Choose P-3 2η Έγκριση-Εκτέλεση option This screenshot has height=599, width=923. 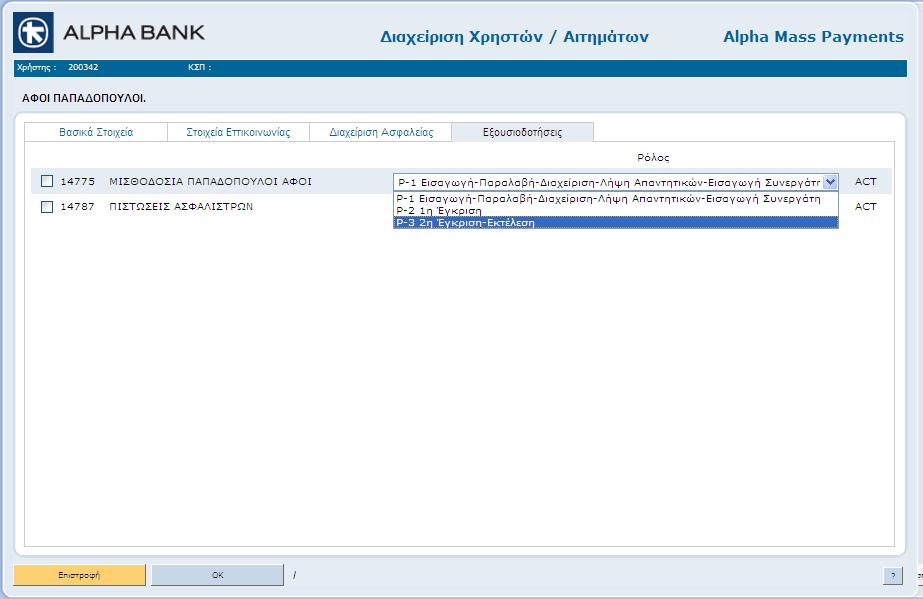(x=616, y=222)
